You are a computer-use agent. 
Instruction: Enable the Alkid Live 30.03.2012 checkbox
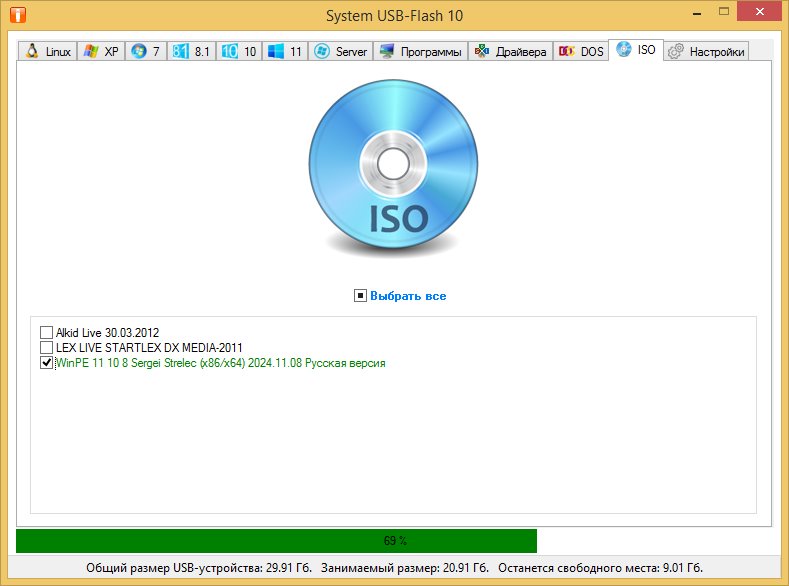tap(47, 332)
